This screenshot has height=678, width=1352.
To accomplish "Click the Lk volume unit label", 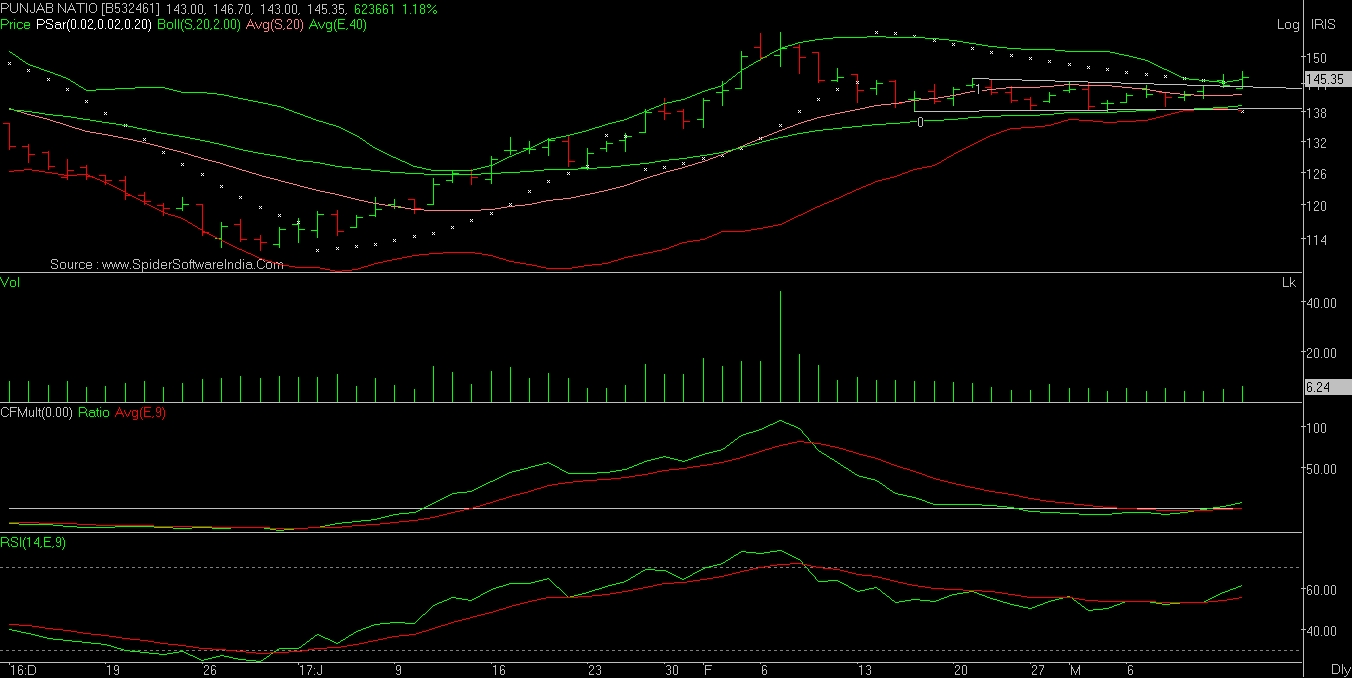I will [x=1288, y=283].
